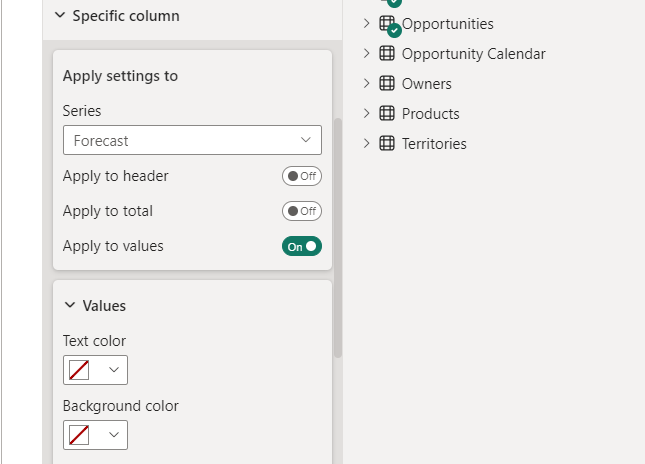This screenshot has width=645, height=464.
Task: Open the Text color picker
Action: pyautogui.click(x=95, y=370)
